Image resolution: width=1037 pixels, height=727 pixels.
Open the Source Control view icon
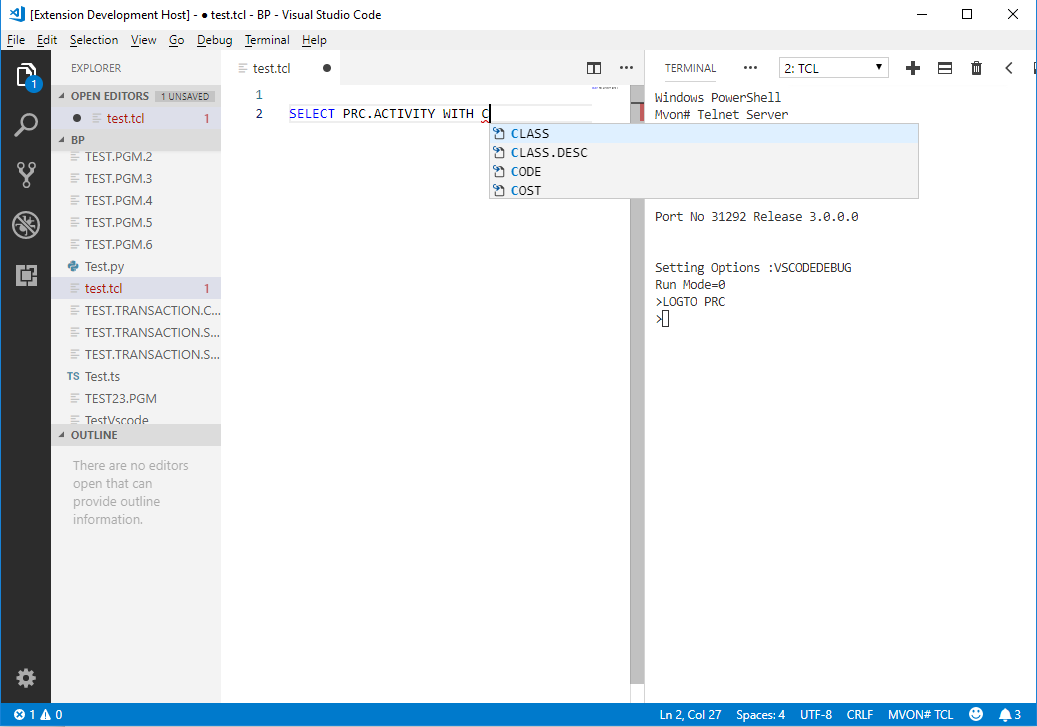[x=26, y=175]
